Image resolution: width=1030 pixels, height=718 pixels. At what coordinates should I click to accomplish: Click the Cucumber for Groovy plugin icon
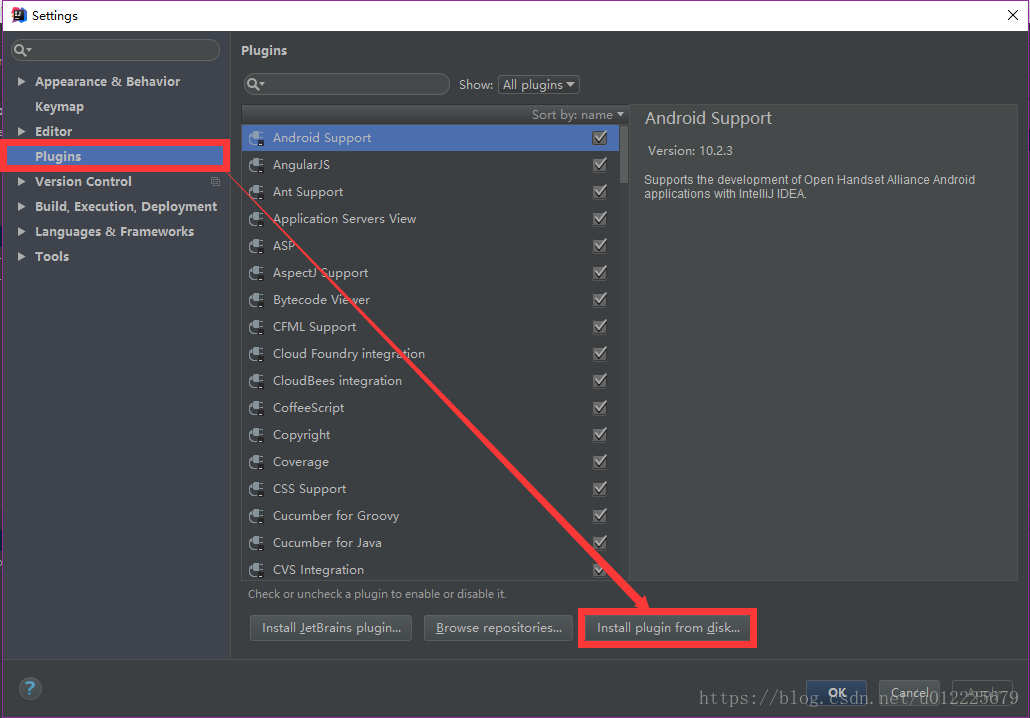coord(257,516)
